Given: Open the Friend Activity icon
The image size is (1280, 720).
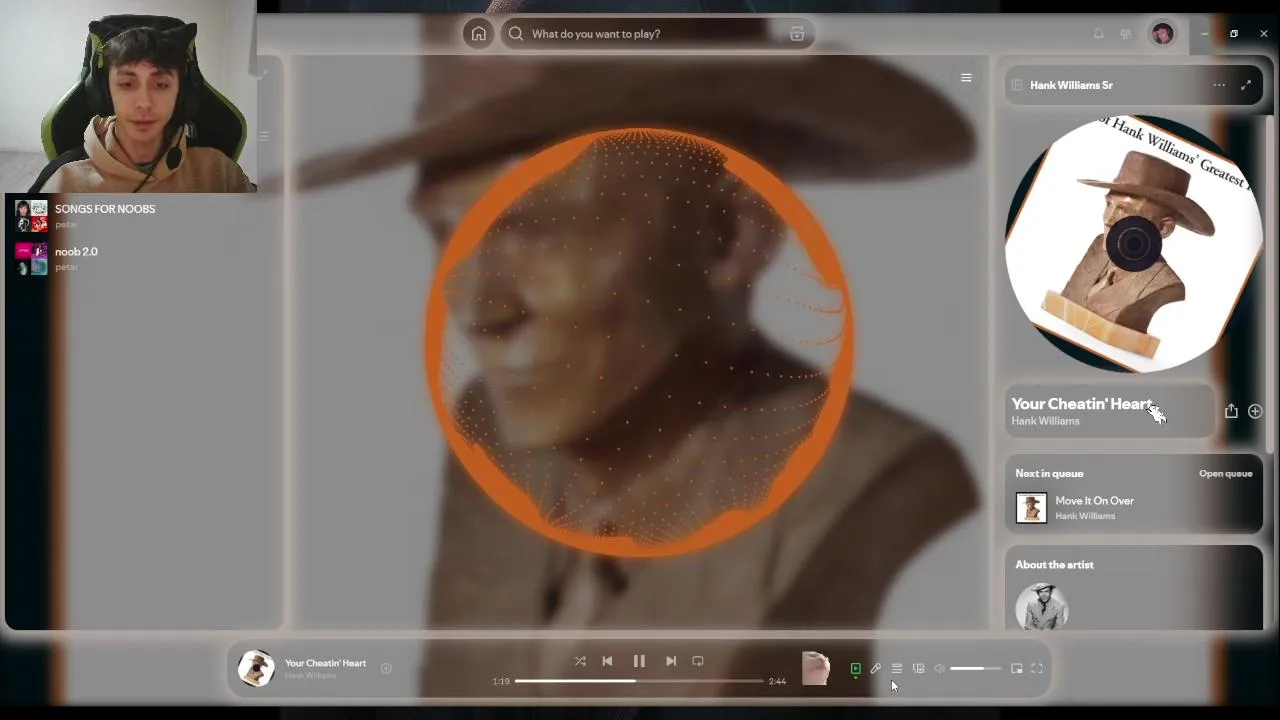Looking at the screenshot, I should 1126,34.
